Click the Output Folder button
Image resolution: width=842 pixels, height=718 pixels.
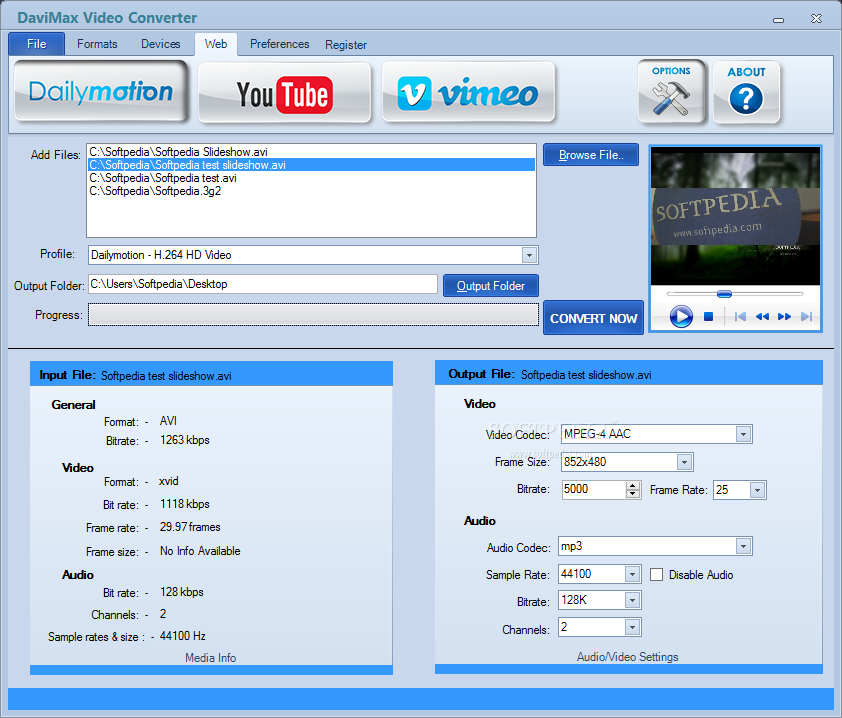pos(491,286)
